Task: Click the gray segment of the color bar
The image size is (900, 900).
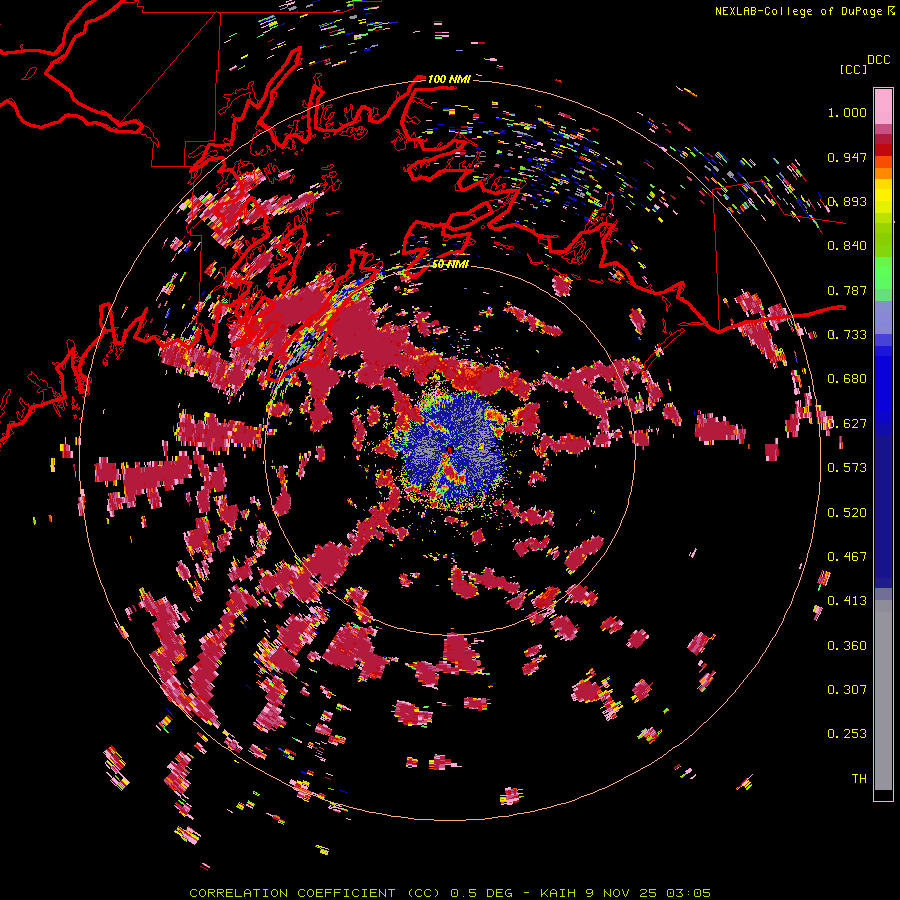Action: pos(883,695)
